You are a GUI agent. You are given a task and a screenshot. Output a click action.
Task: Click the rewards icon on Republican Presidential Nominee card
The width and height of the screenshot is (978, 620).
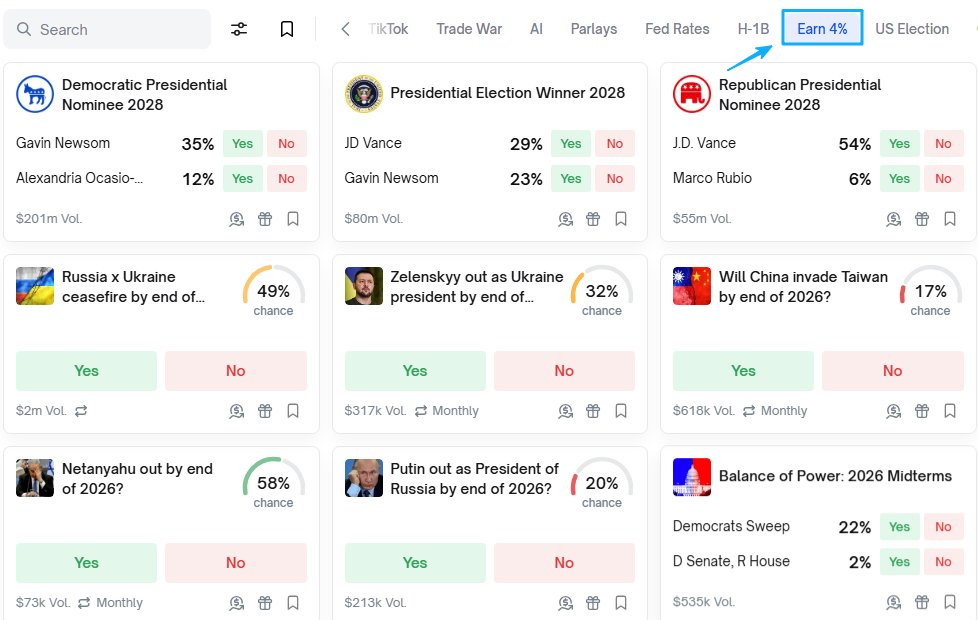coord(894,219)
